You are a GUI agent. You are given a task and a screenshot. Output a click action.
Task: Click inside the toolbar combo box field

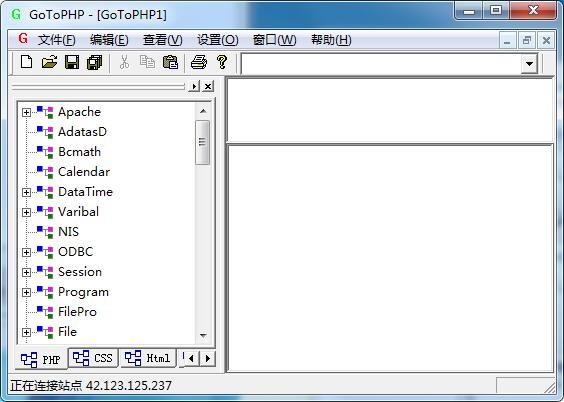(381, 64)
